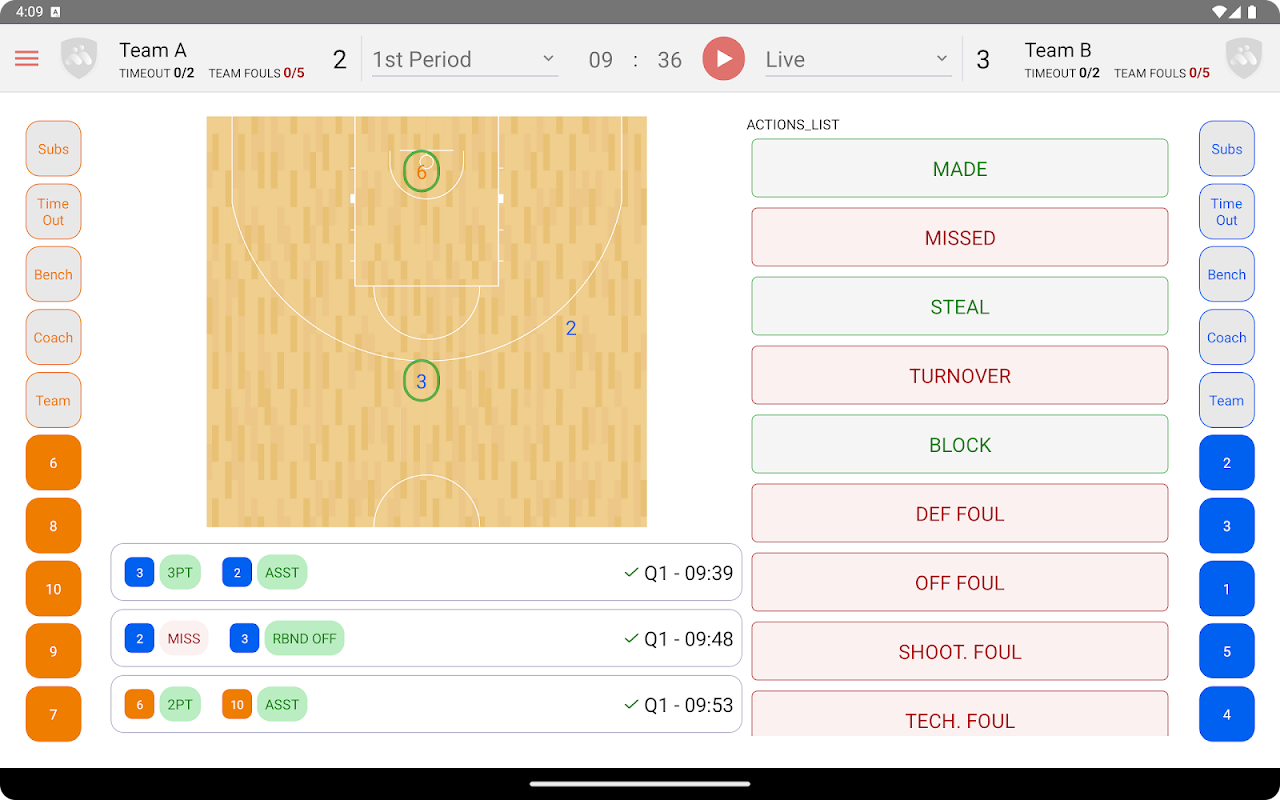Click the 2PT tag in the play log
This screenshot has height=800, width=1280.
point(180,705)
